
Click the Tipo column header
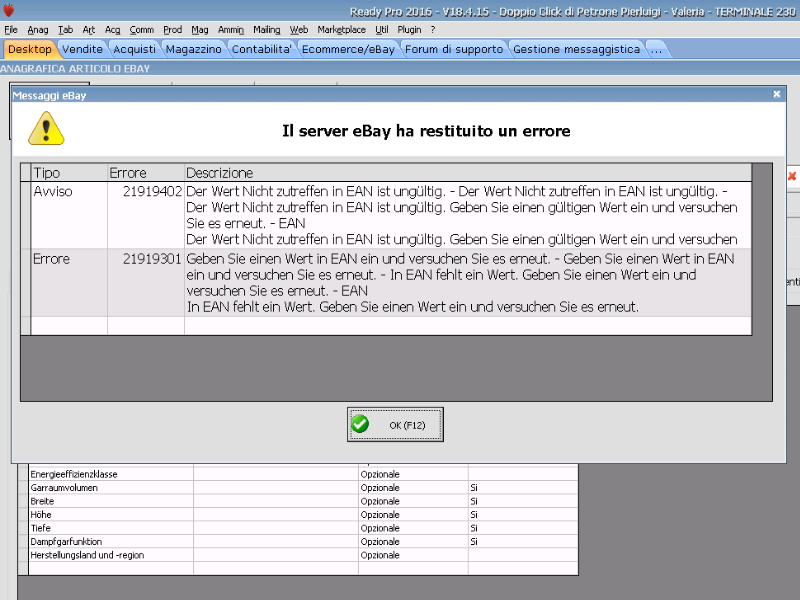69,173
